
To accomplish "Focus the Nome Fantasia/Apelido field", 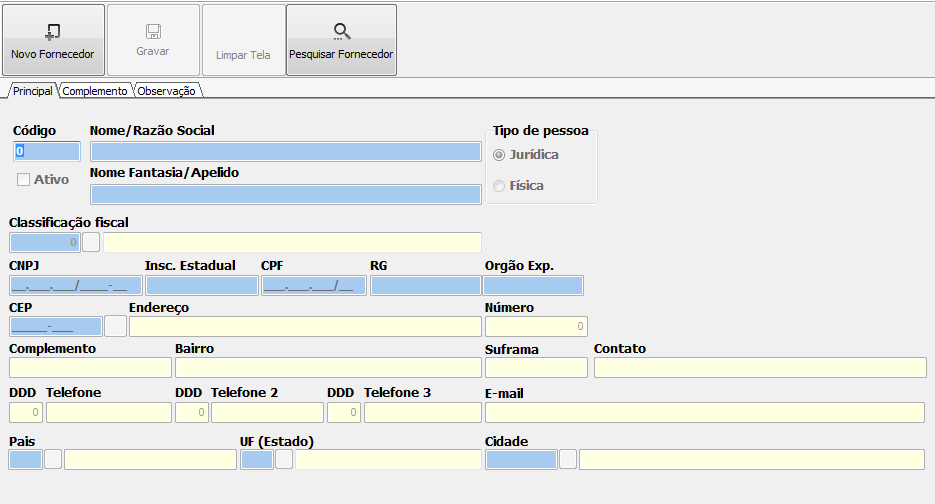I will [x=285, y=194].
